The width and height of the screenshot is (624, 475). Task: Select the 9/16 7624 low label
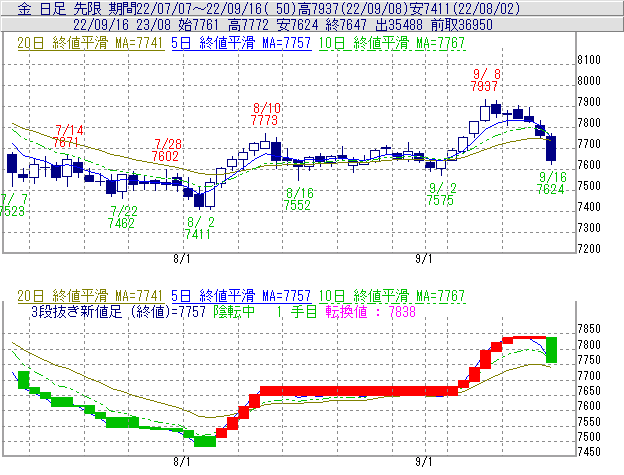click(x=552, y=183)
